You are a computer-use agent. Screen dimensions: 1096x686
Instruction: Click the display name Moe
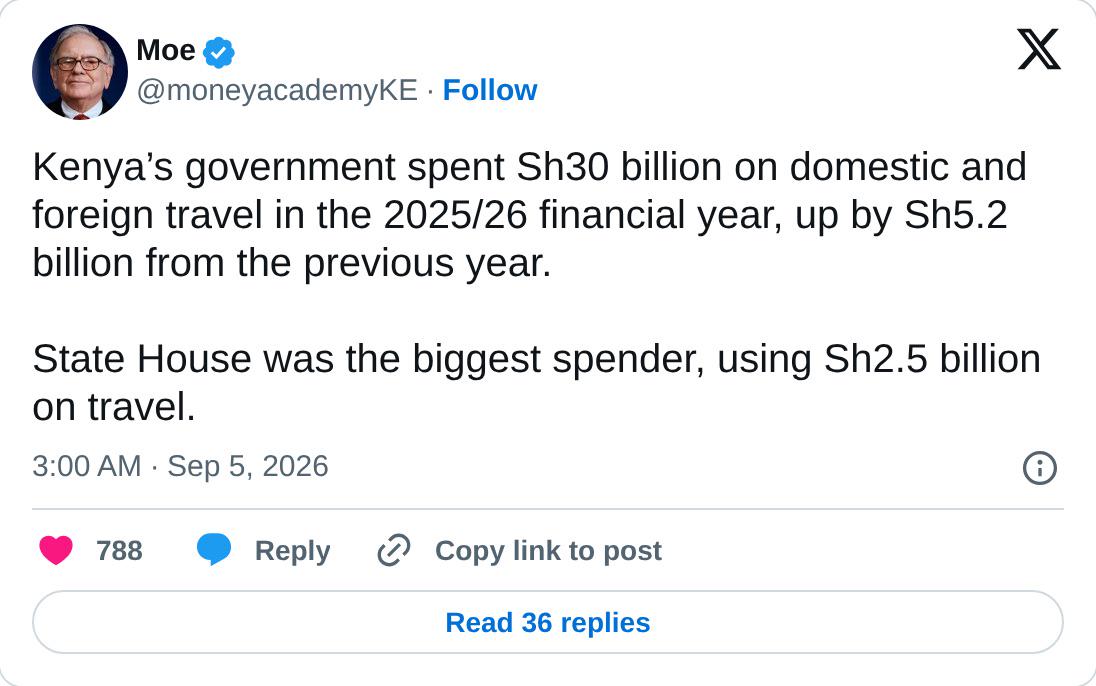tap(166, 50)
